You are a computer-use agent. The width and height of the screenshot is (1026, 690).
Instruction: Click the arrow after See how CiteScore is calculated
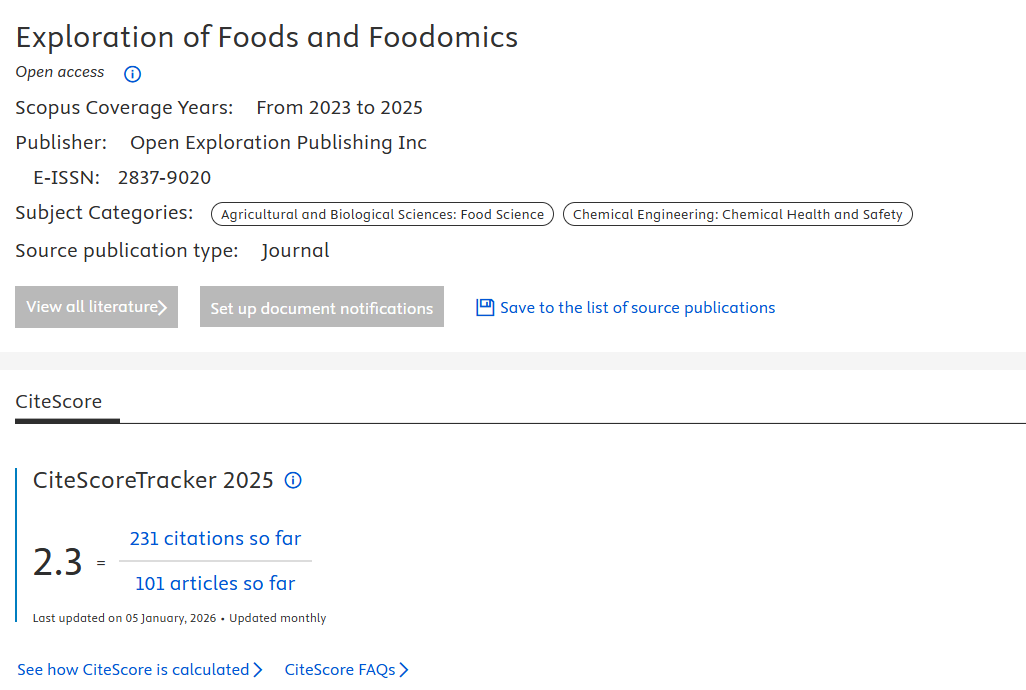click(x=258, y=670)
